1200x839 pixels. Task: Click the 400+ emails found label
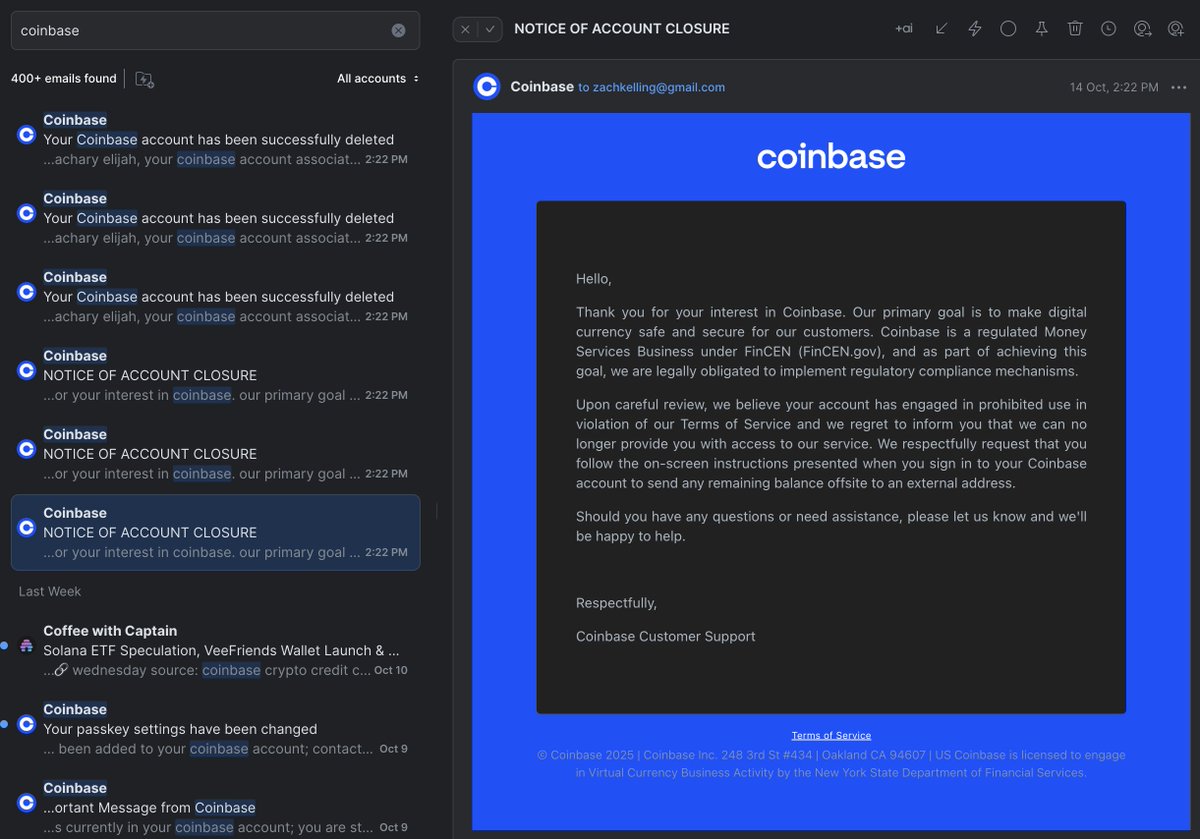coord(64,78)
